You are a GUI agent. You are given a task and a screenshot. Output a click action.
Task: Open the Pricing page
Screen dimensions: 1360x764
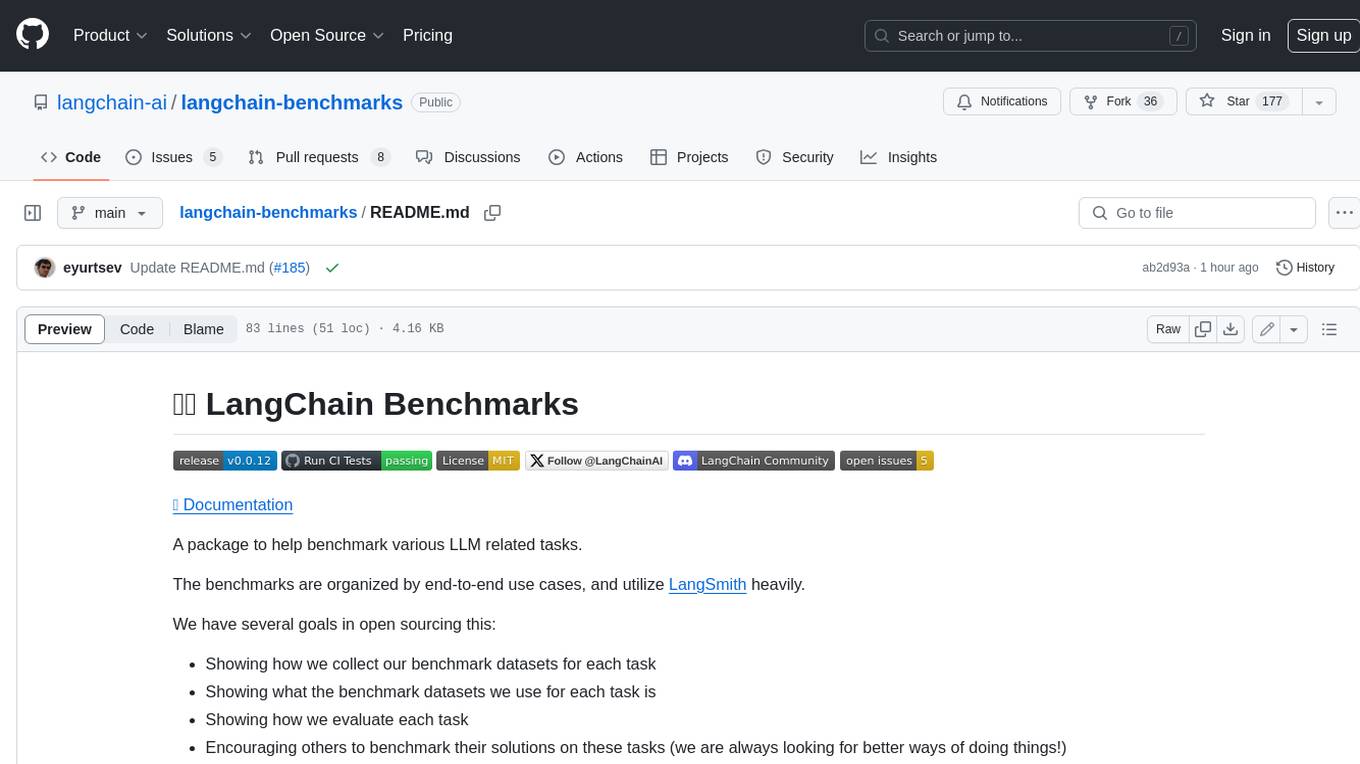pyautogui.click(x=427, y=35)
